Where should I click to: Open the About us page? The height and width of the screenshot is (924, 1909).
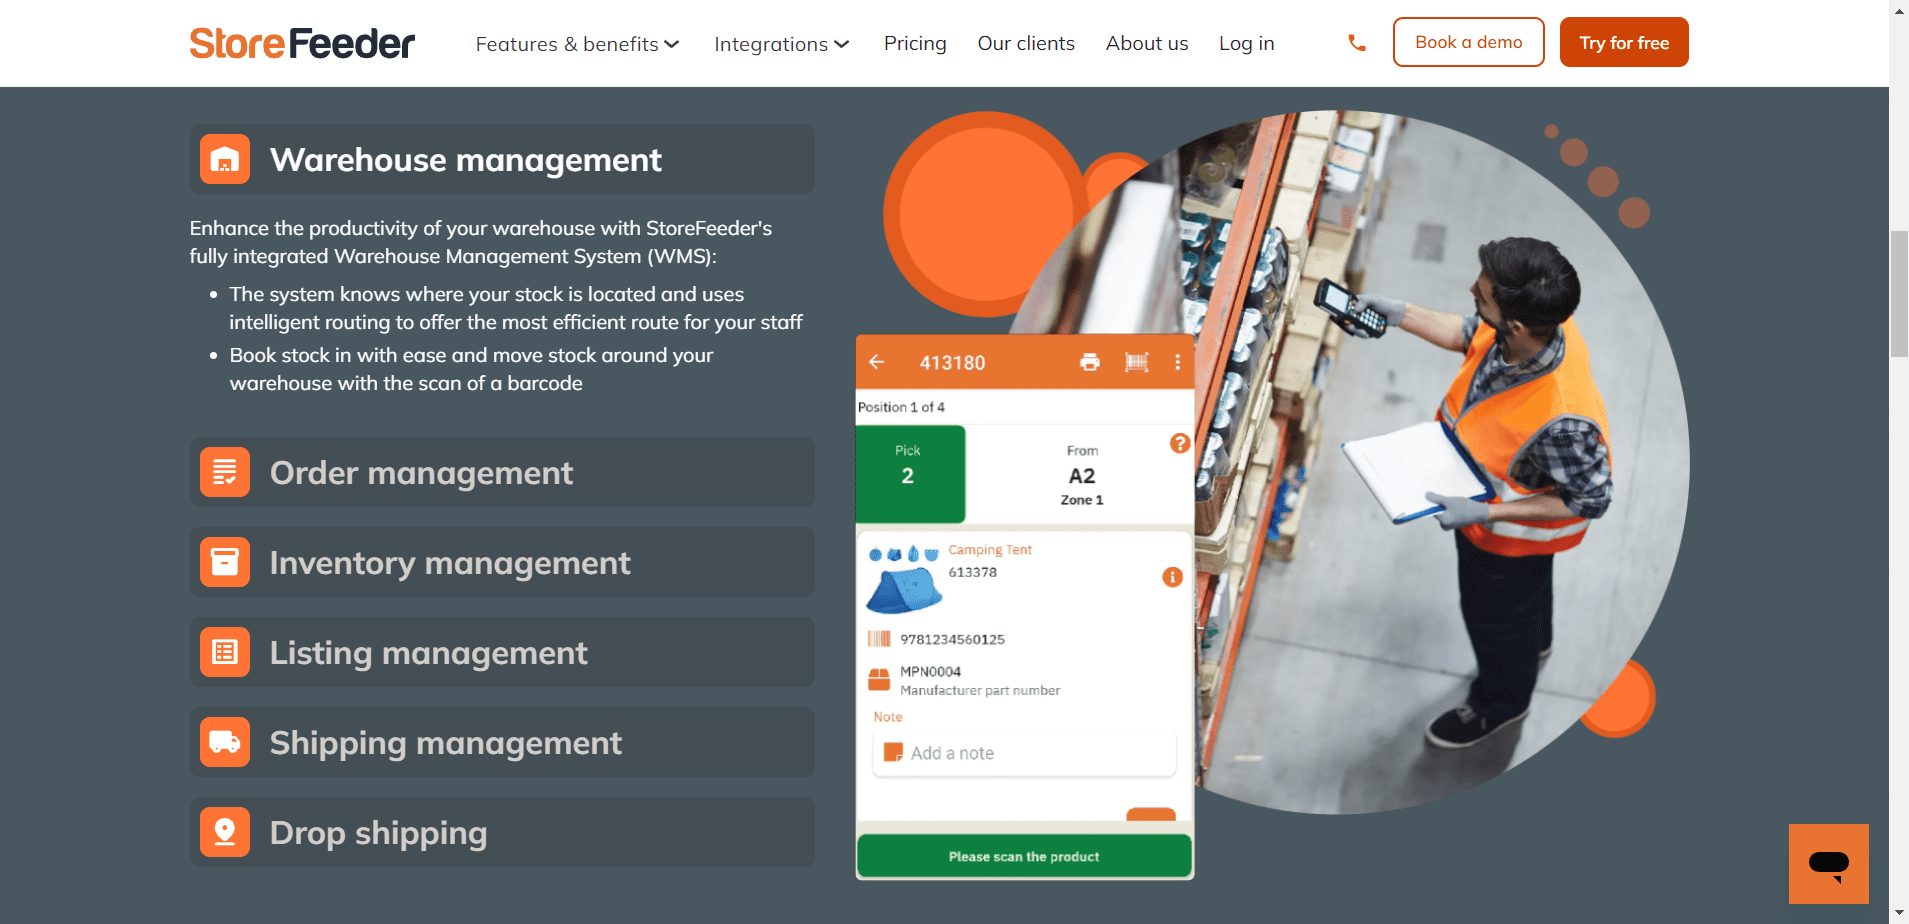tap(1147, 43)
